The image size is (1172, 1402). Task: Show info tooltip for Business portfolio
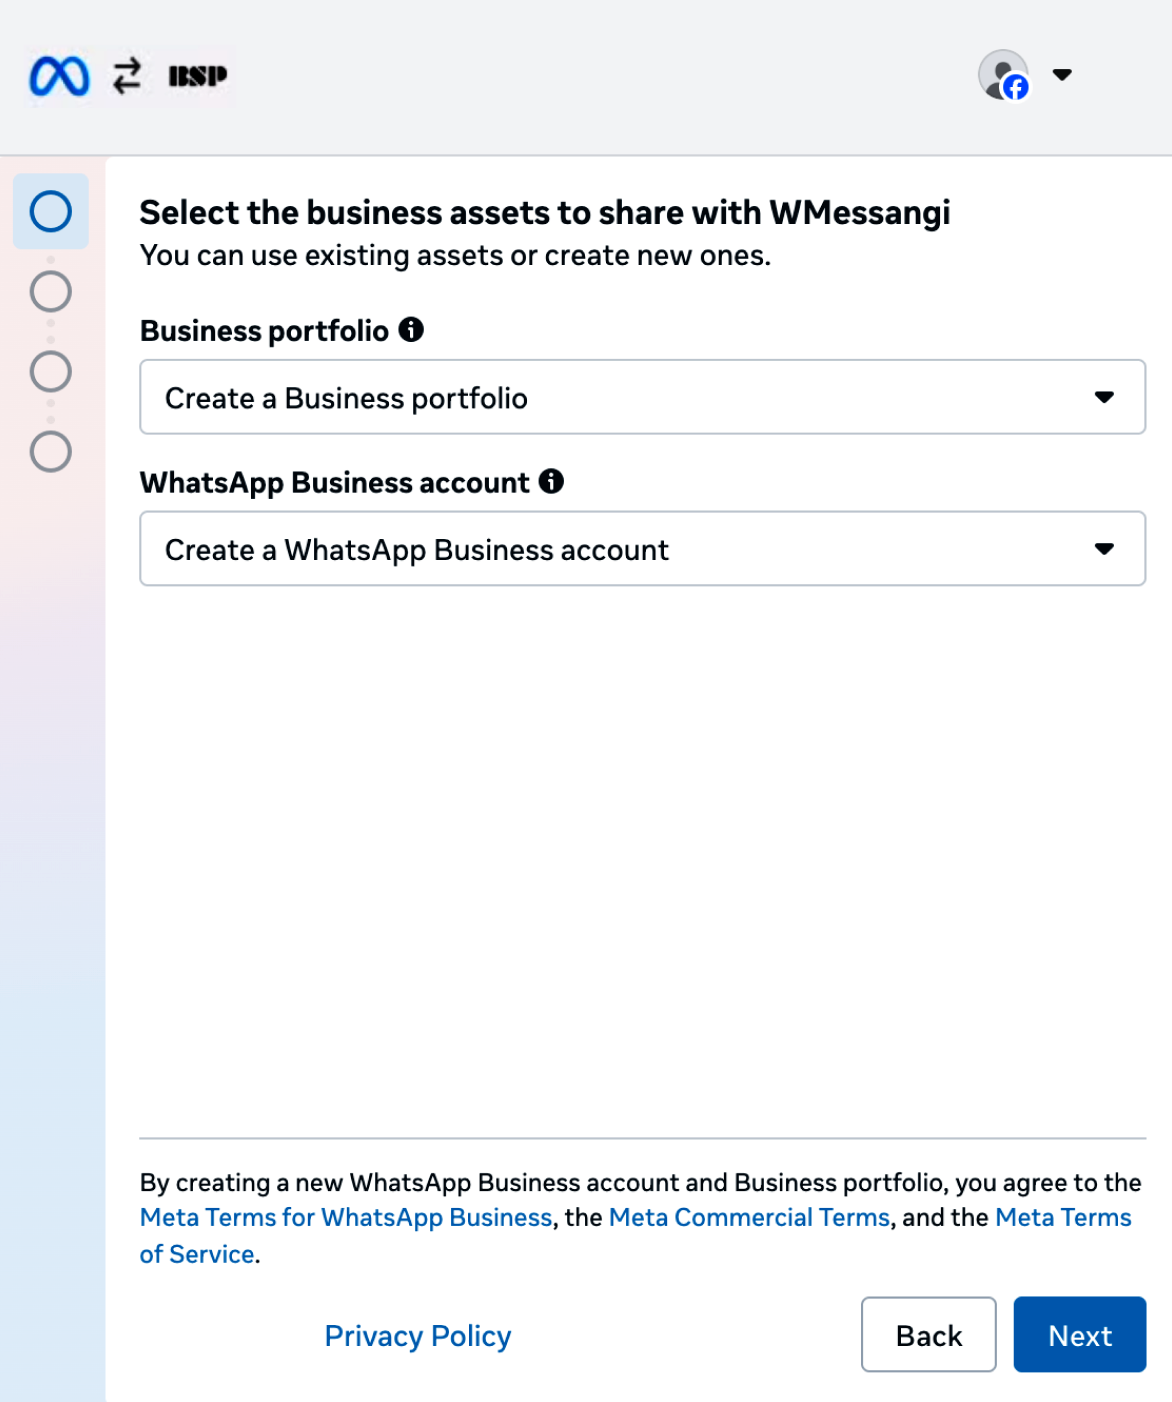[x=411, y=329]
